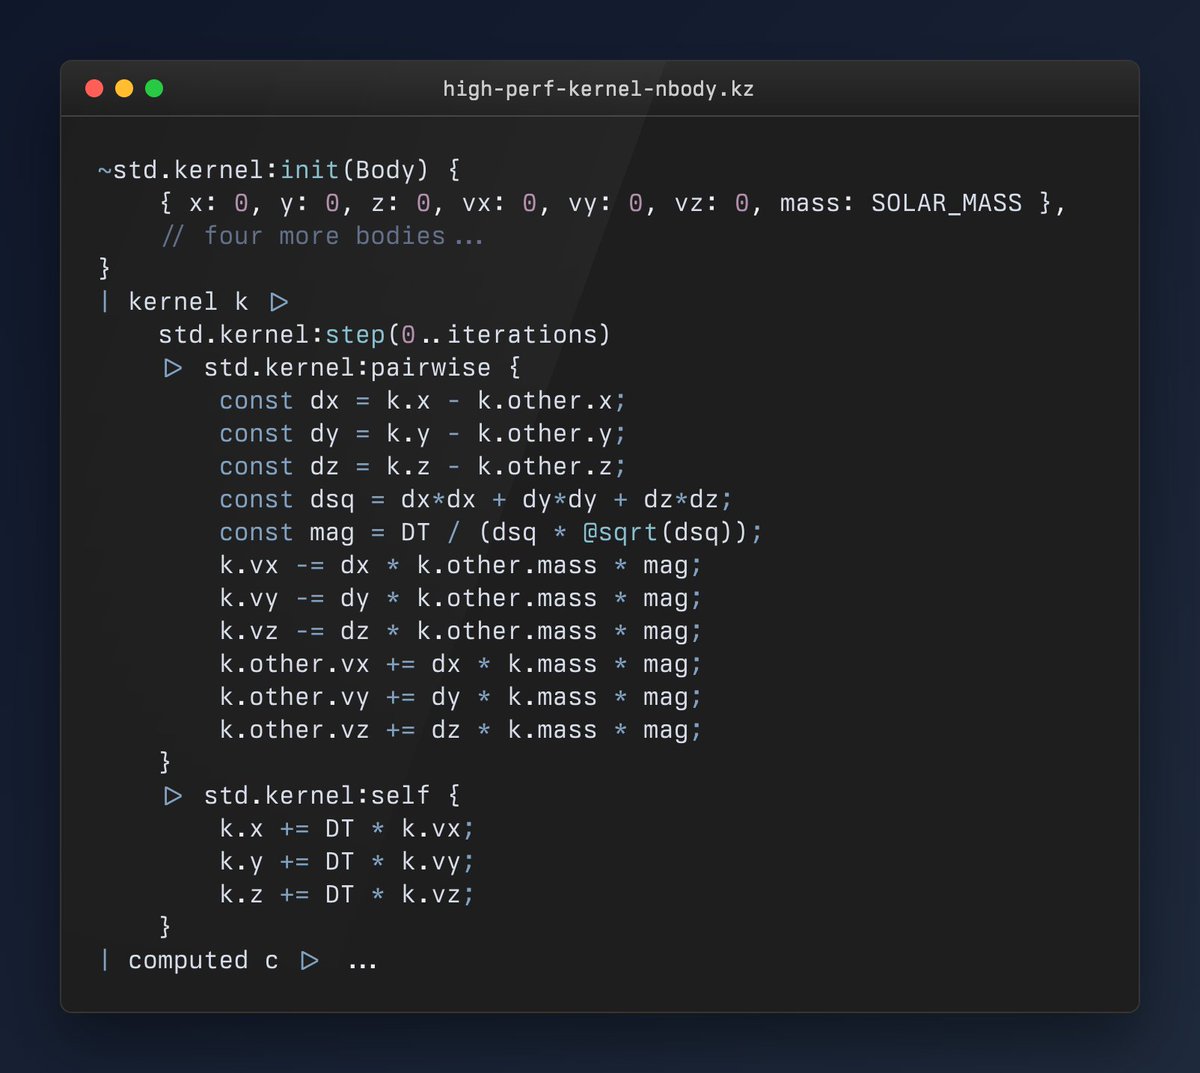Click the title high-perf-kernel-nbody.kz
Screen dimensions: 1200x1073
(x=599, y=89)
